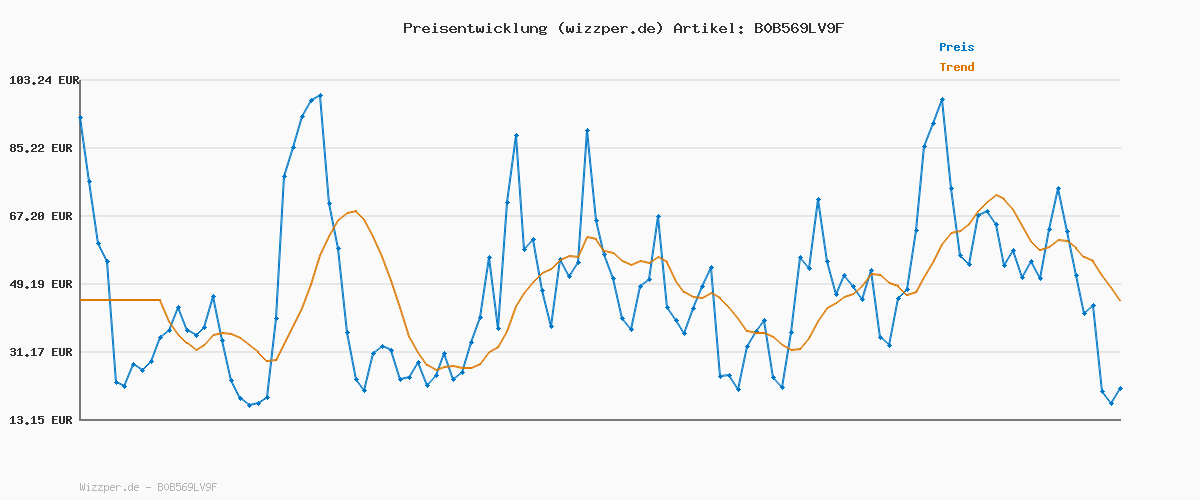Click the 103.24 EUR axis label

click(x=43, y=80)
